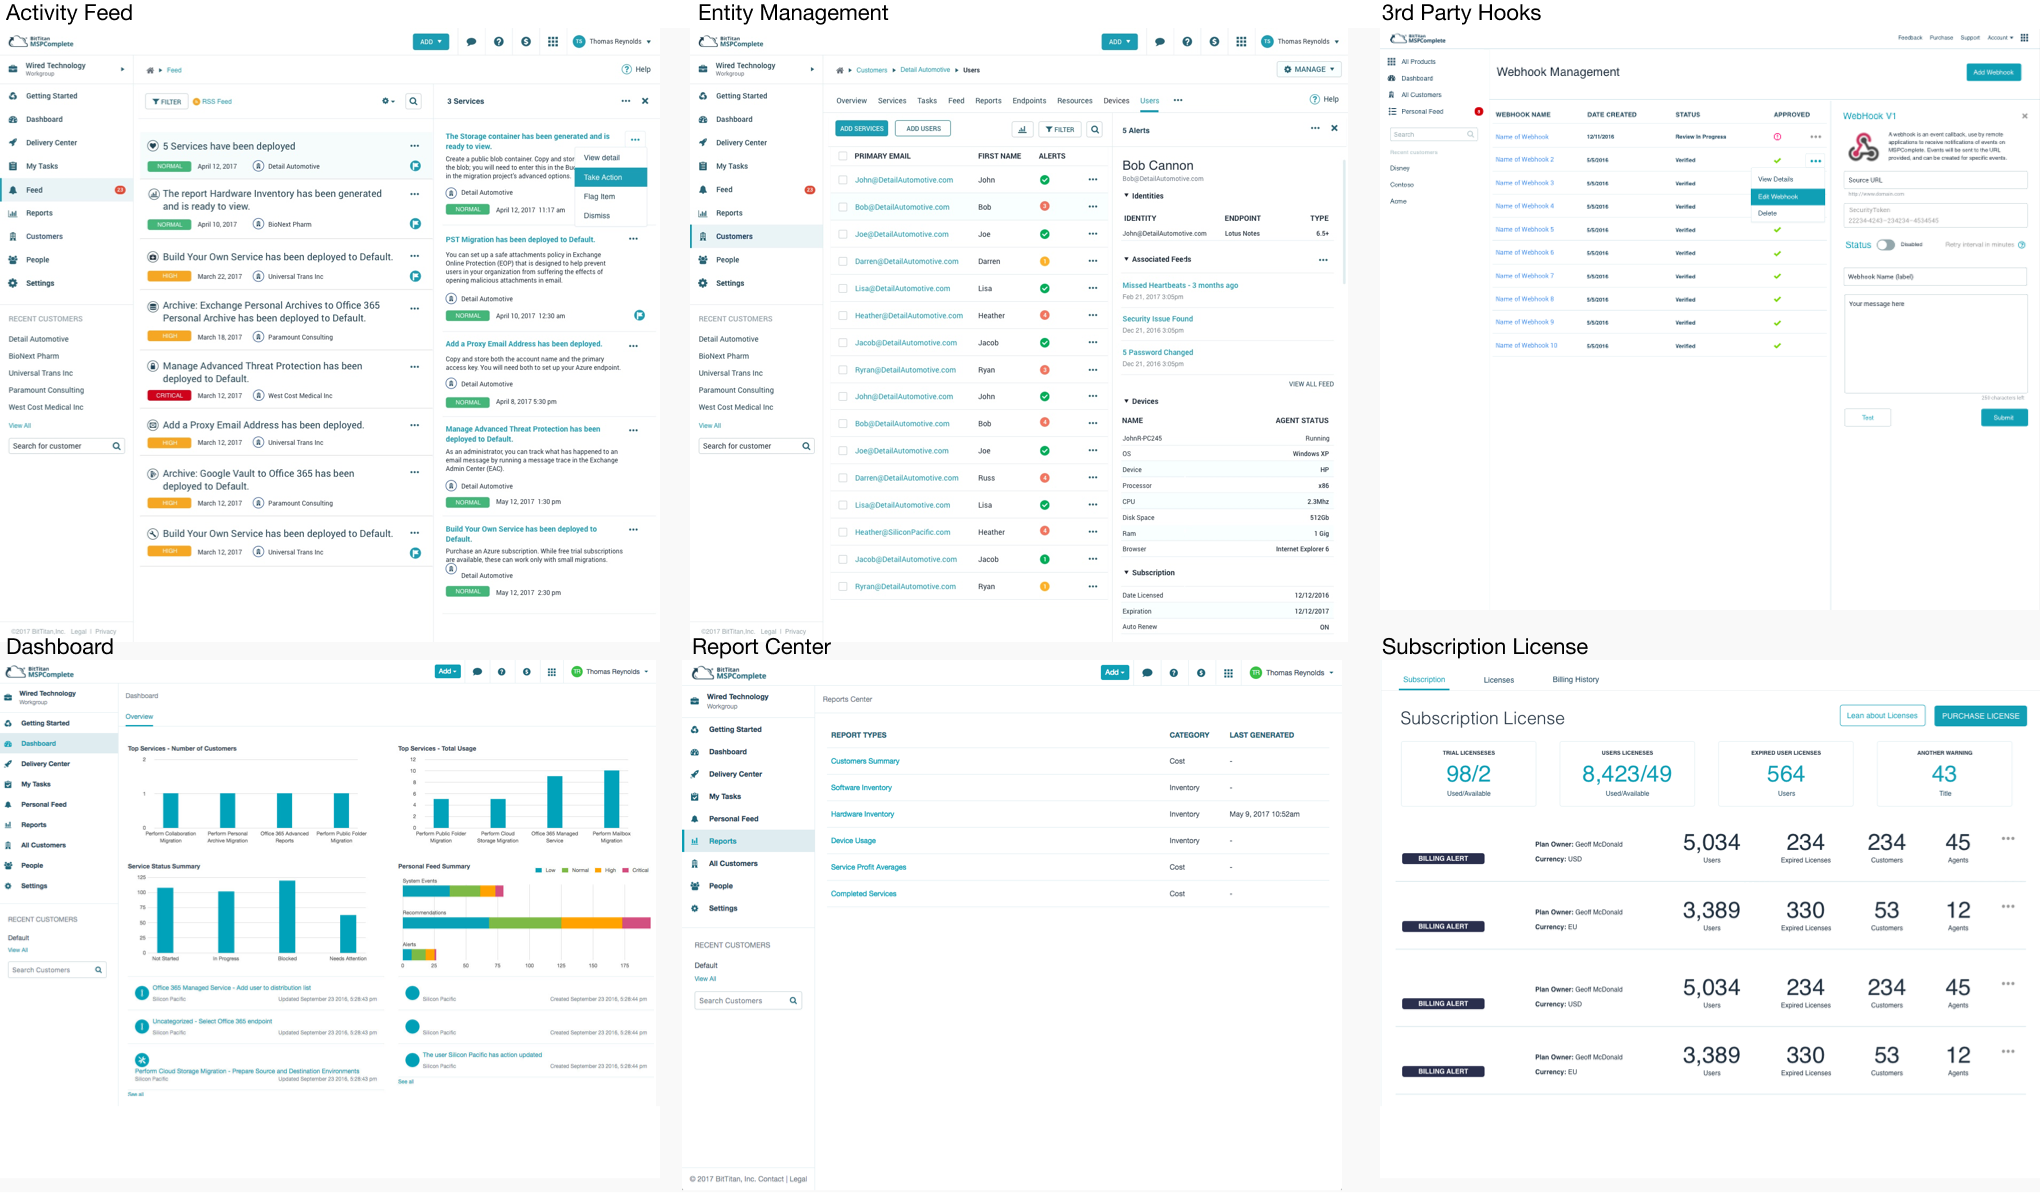Click the PURCHASE LICENSE button
This screenshot has height=1194, width=2040.
tap(1980, 716)
